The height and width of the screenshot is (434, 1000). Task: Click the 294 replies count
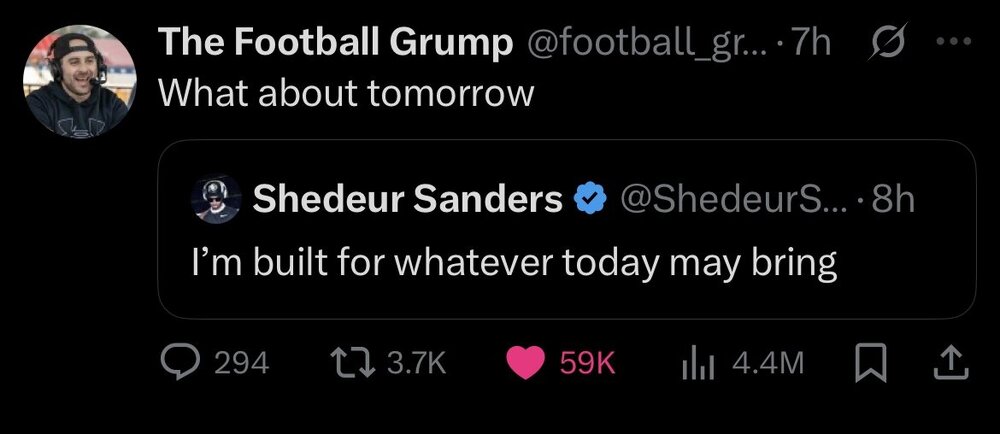242,364
